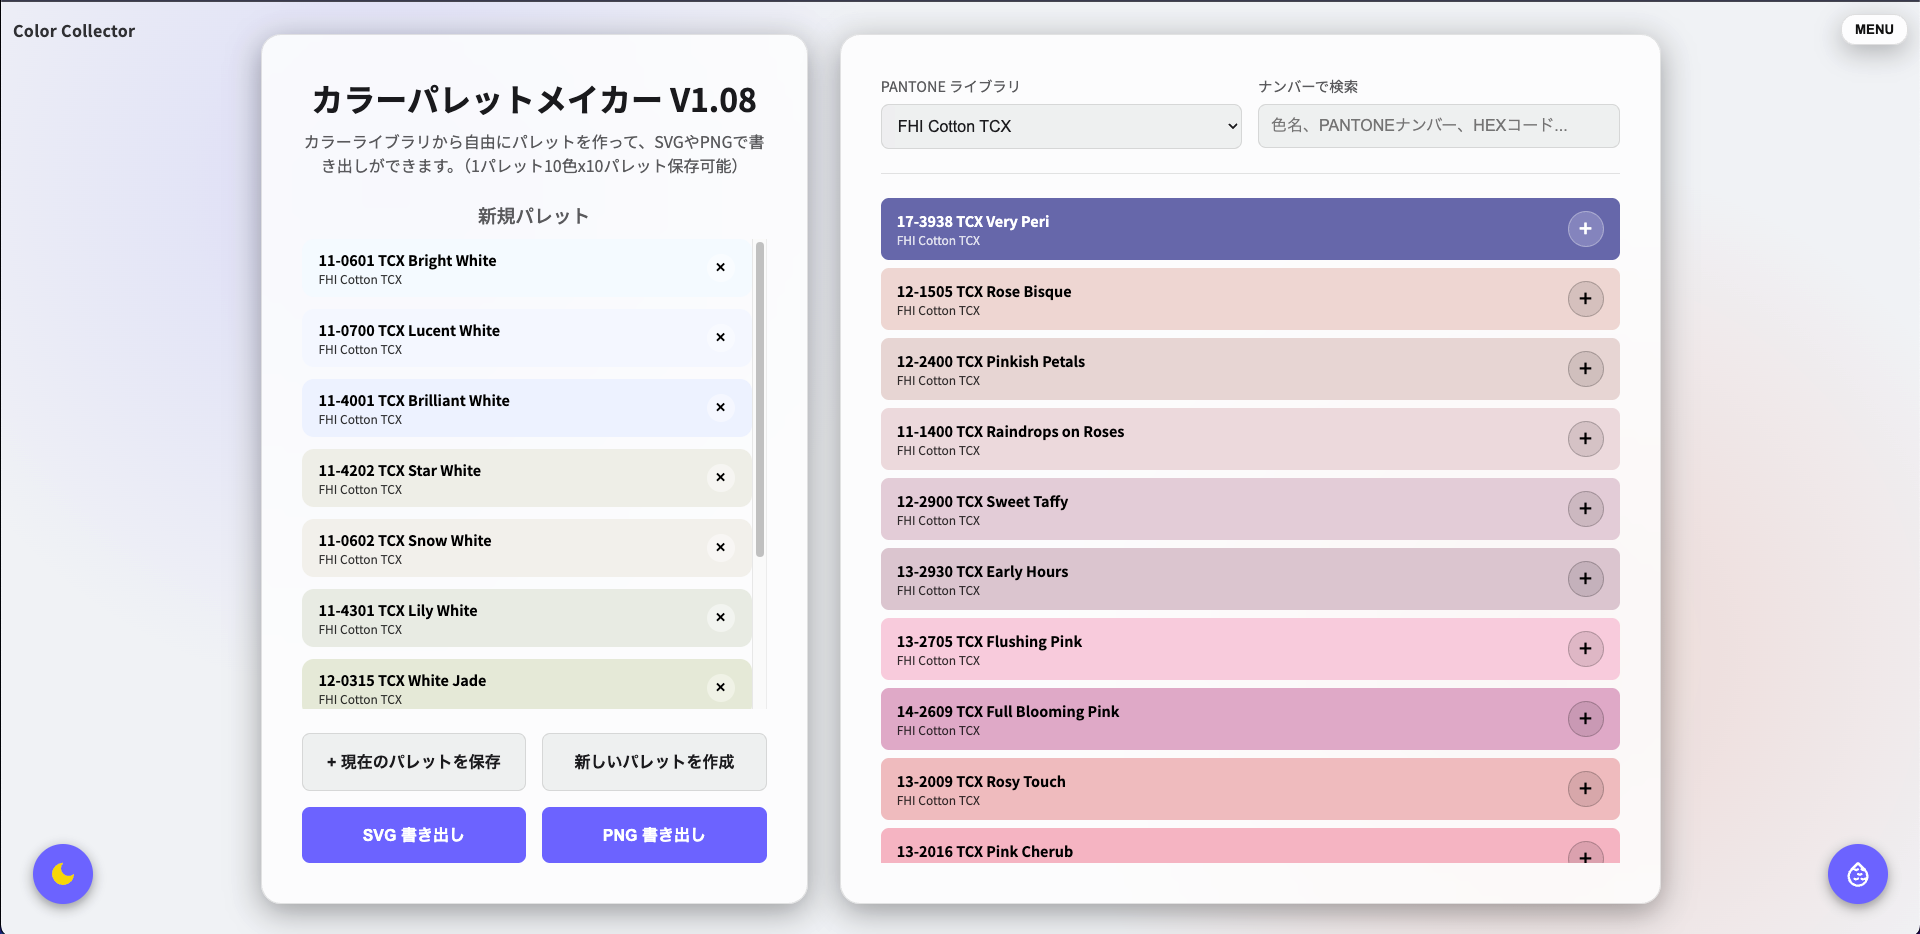This screenshot has width=1920, height=934.
Task: Add 12-2900 TCX Sweet Taffy to palette
Action: click(x=1585, y=509)
